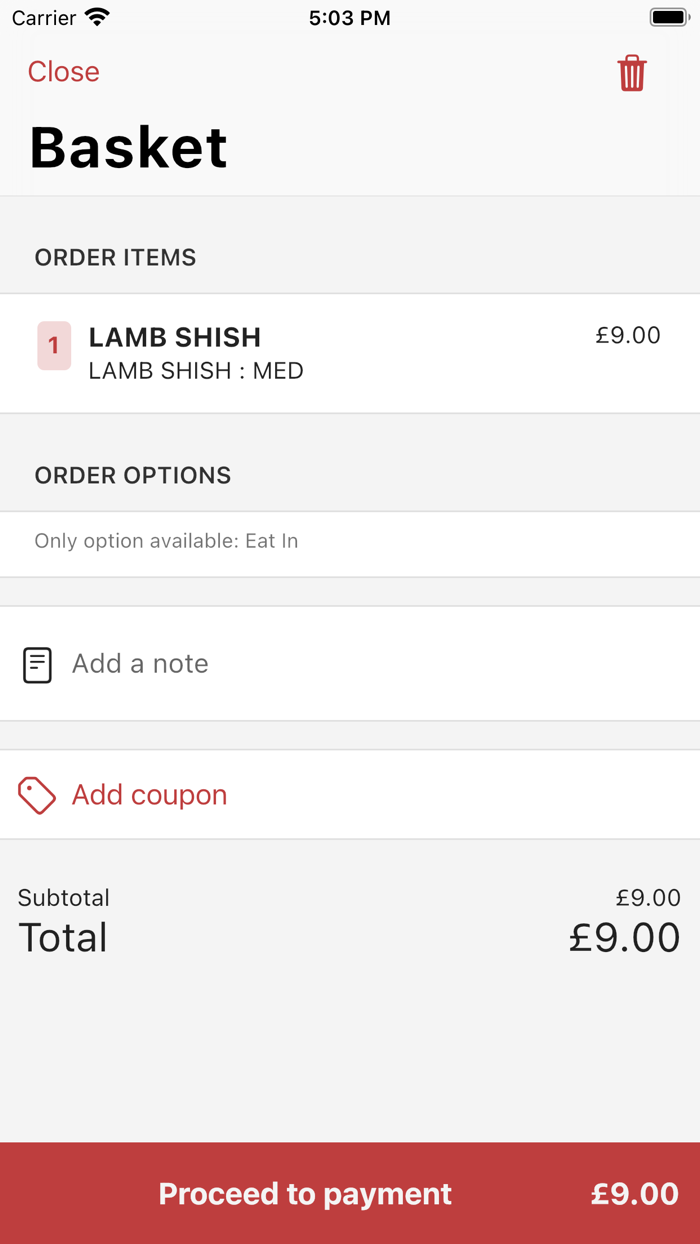
Task: Tap the ORDER ITEMS section header
Action: [115, 258]
